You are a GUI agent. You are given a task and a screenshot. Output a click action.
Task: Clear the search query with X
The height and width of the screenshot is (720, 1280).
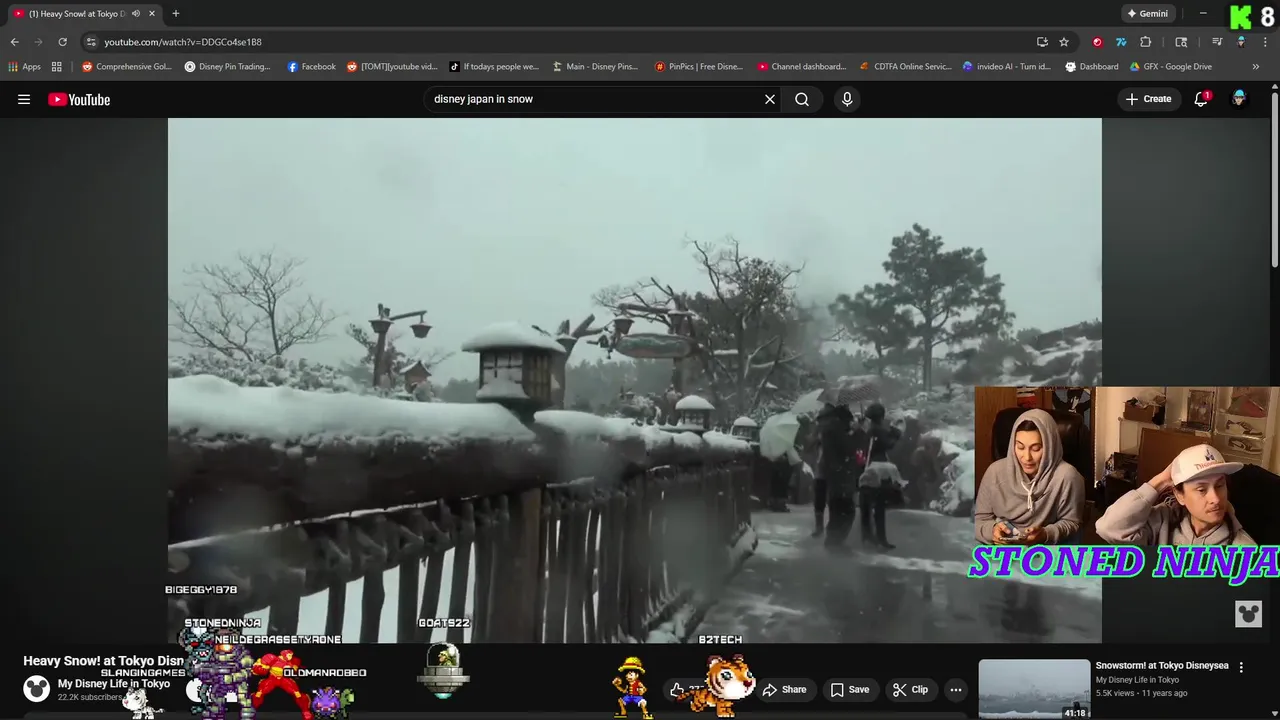pos(770,99)
